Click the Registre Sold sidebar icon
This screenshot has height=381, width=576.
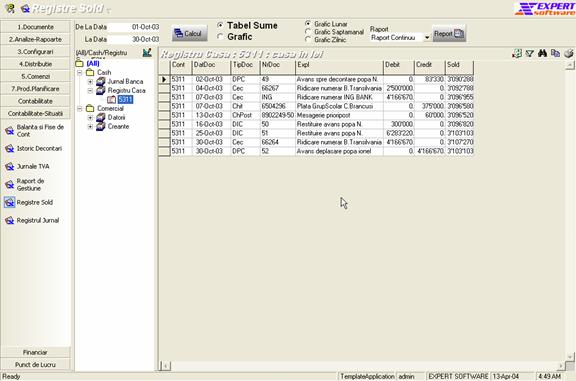click(x=10, y=202)
